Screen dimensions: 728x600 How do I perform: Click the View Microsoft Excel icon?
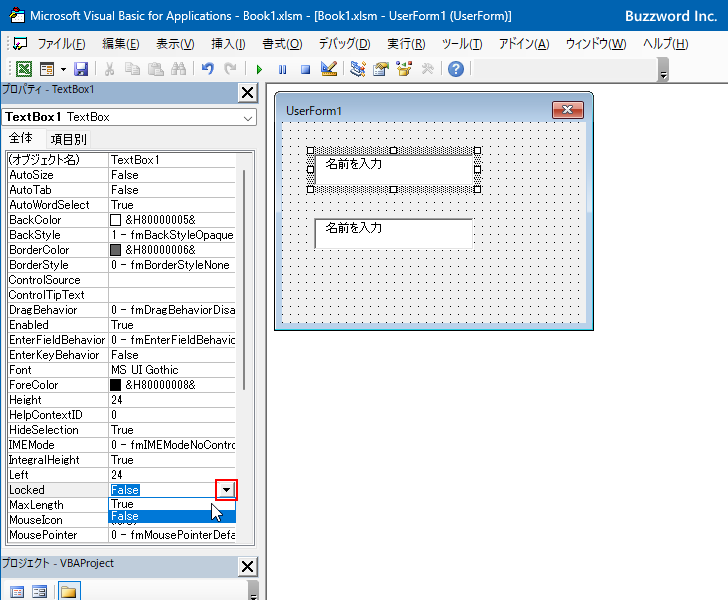pyautogui.click(x=24, y=69)
